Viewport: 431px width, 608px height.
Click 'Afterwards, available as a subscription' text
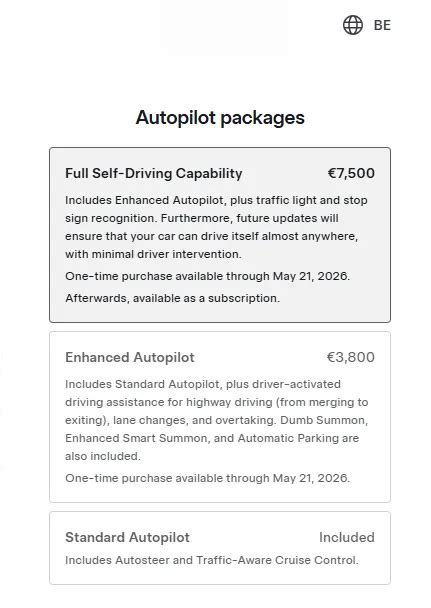172,298
